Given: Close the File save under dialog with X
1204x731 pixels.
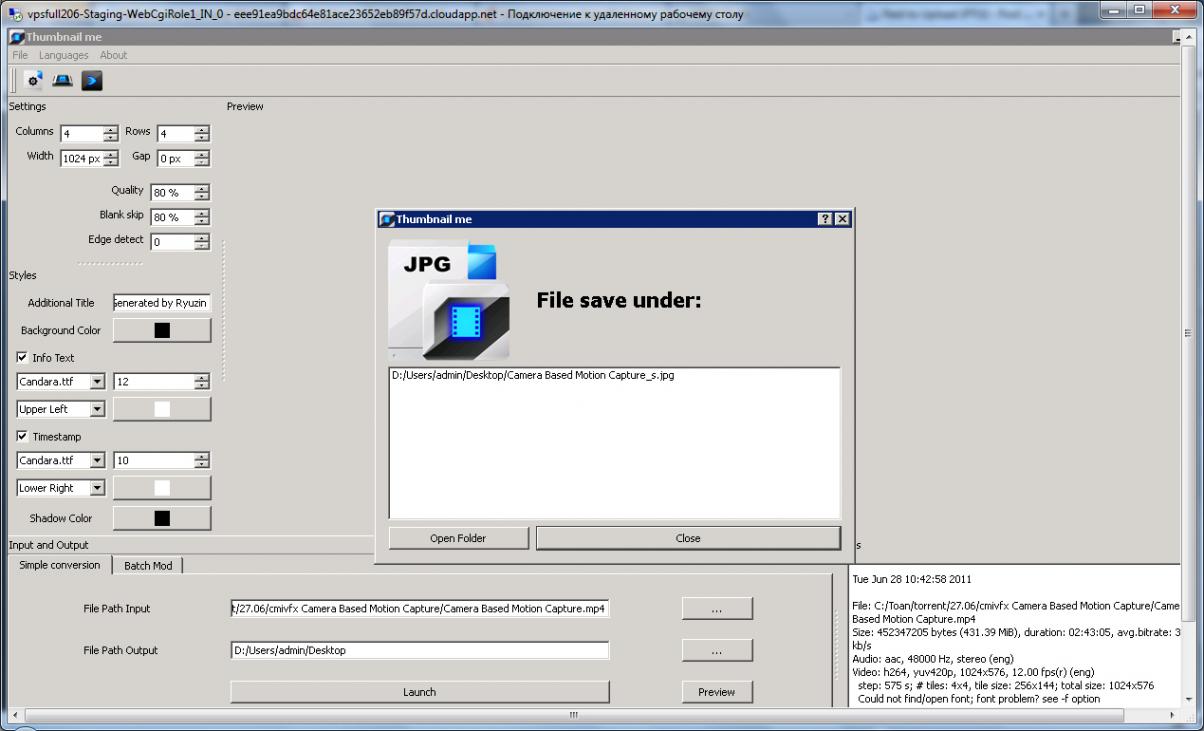Looking at the screenshot, I should [x=842, y=219].
